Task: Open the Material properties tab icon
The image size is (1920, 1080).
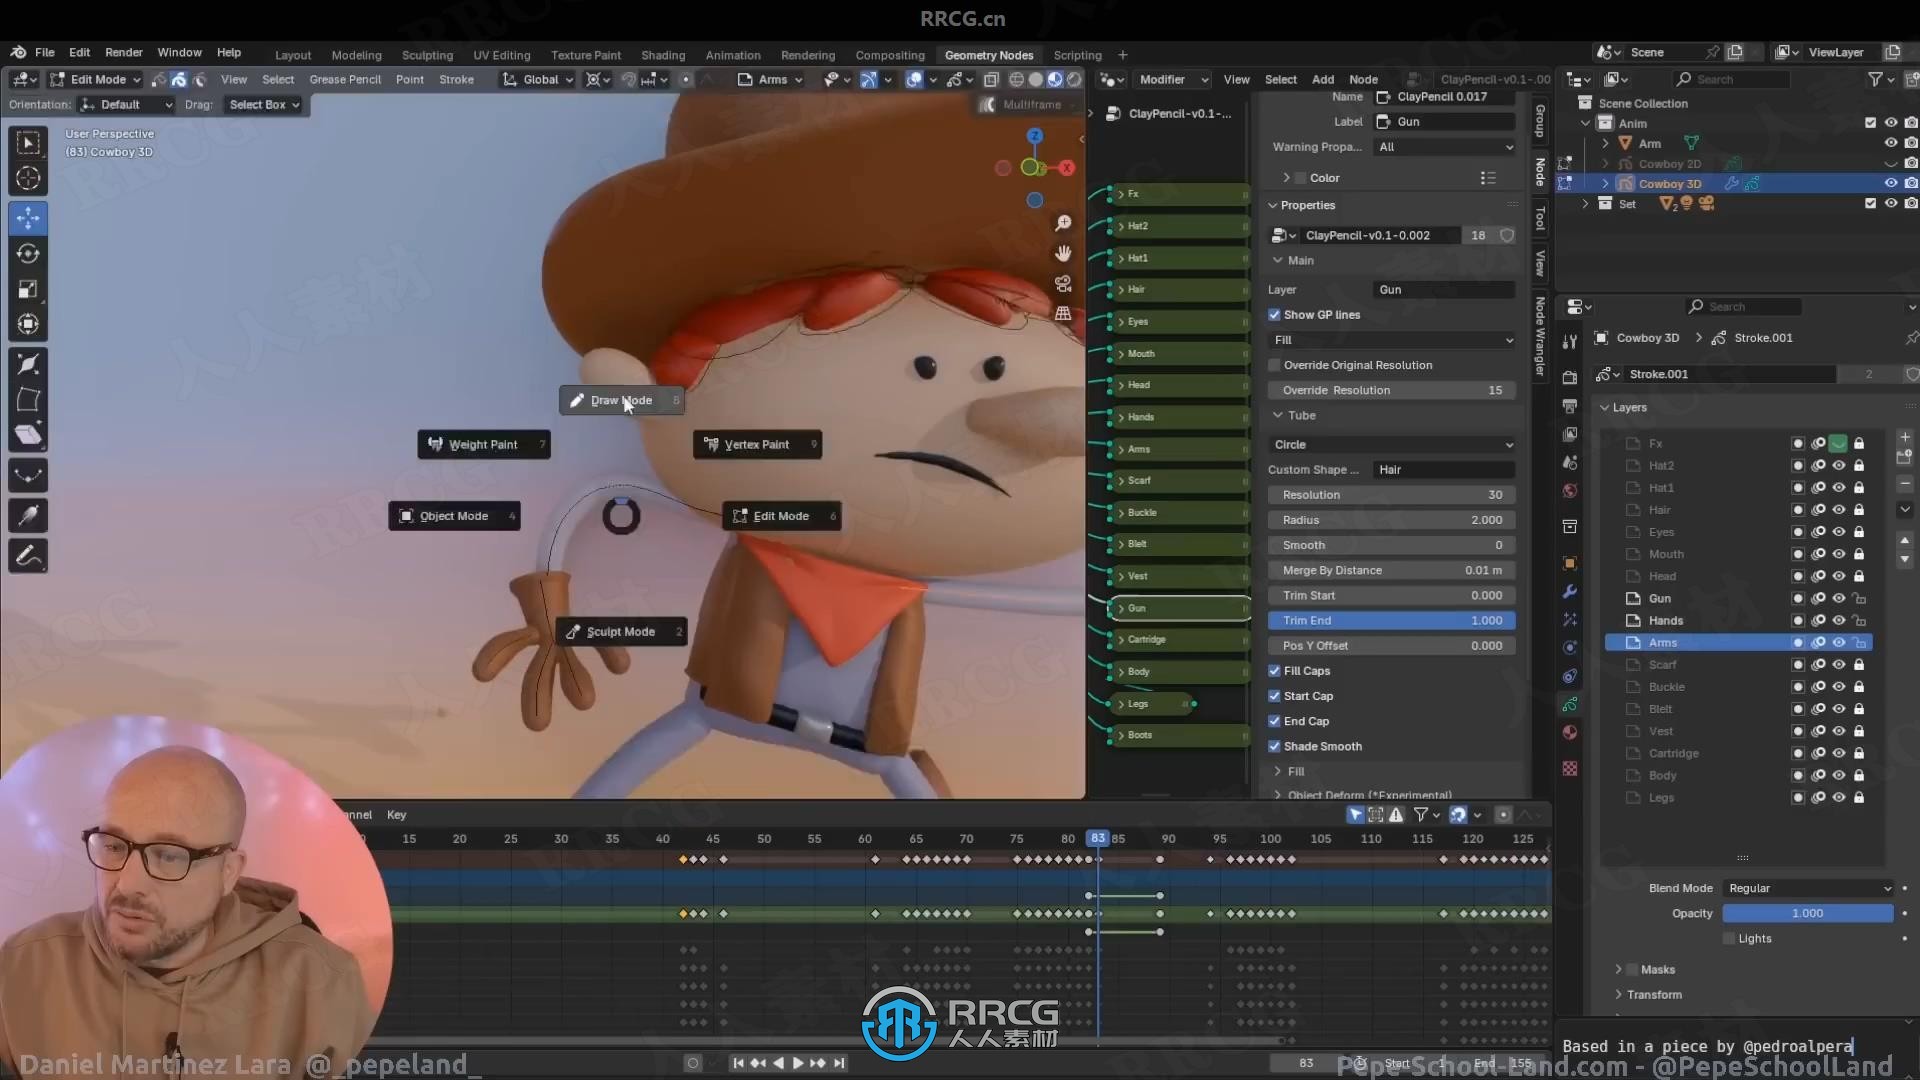Action: 1570,732
